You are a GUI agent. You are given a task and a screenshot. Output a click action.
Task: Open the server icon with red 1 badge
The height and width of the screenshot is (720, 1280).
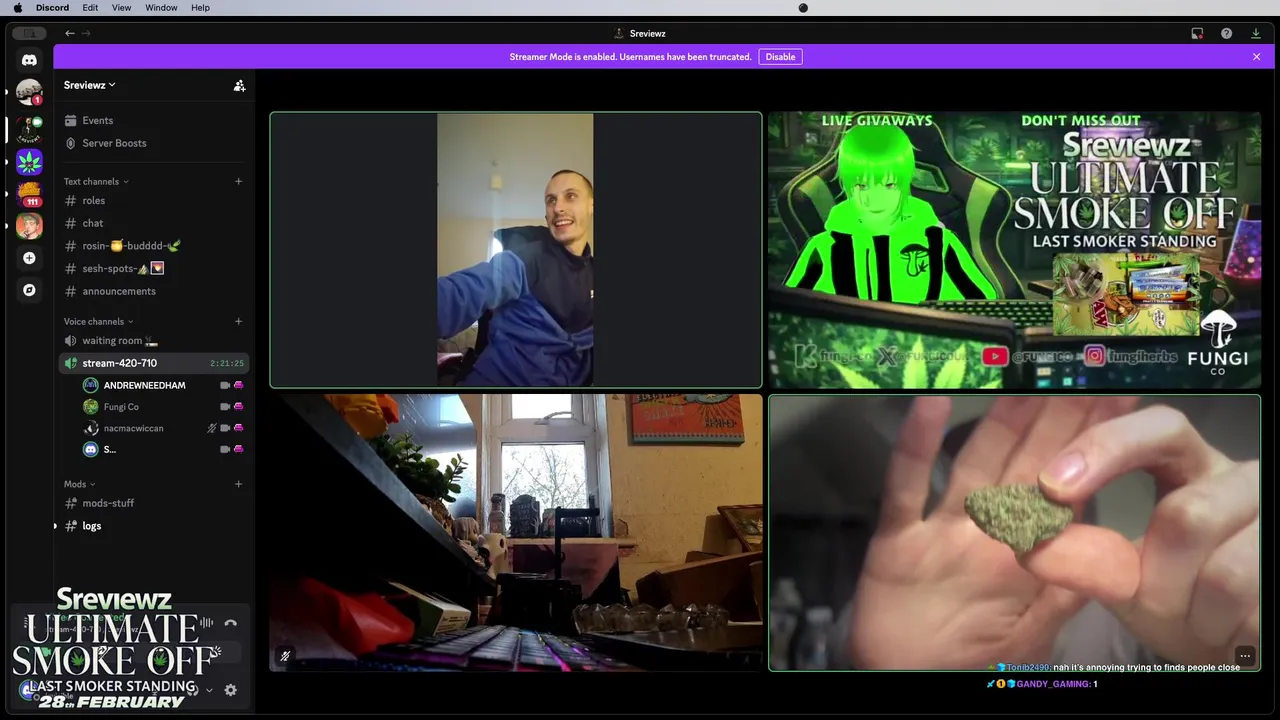point(29,93)
